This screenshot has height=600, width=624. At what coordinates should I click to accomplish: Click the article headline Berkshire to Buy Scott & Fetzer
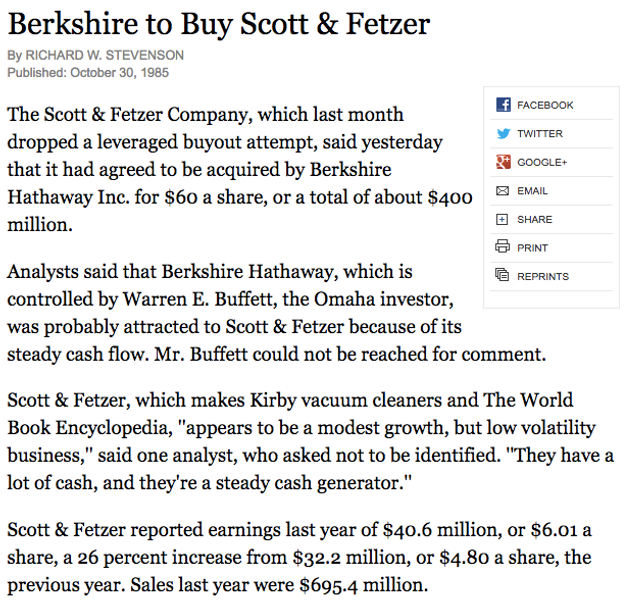[219, 24]
